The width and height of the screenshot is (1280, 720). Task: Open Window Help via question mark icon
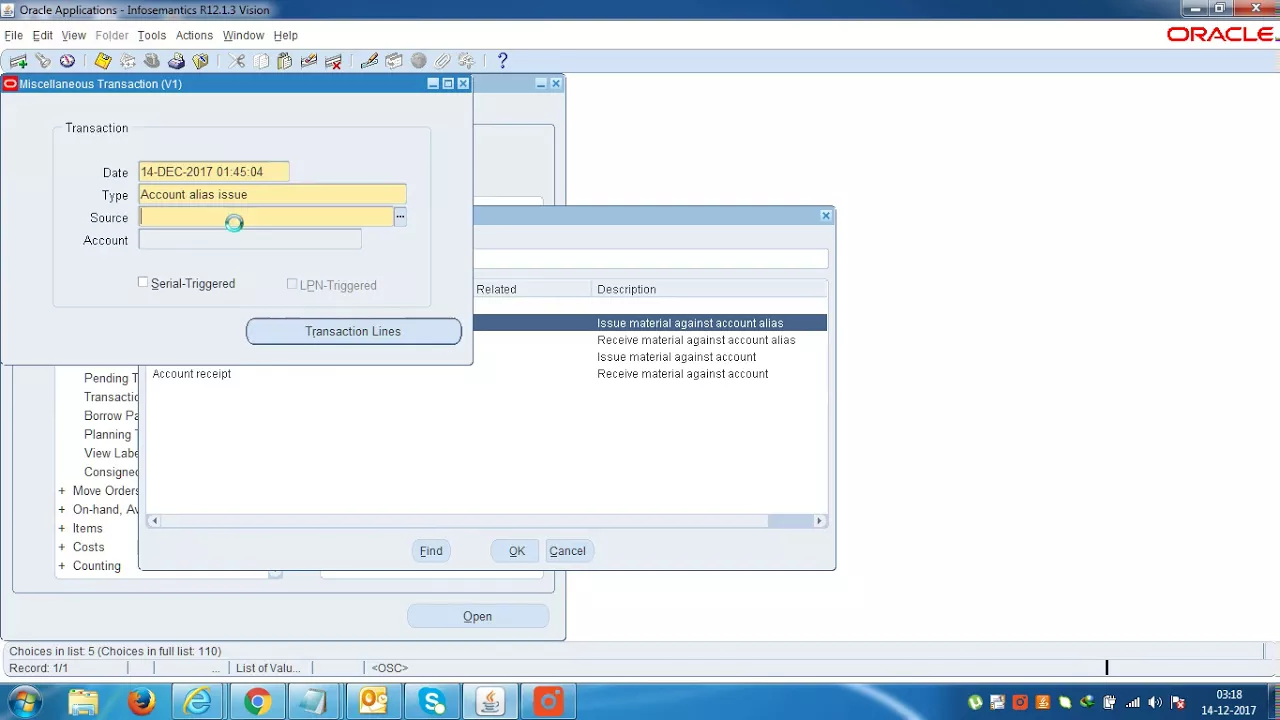pyautogui.click(x=502, y=61)
